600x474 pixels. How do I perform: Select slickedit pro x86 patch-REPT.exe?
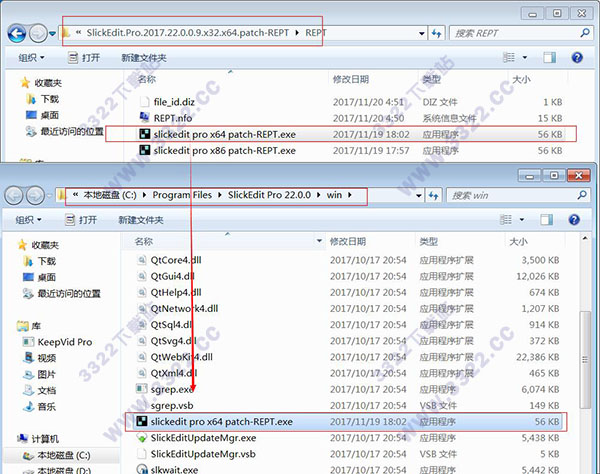(x=225, y=151)
